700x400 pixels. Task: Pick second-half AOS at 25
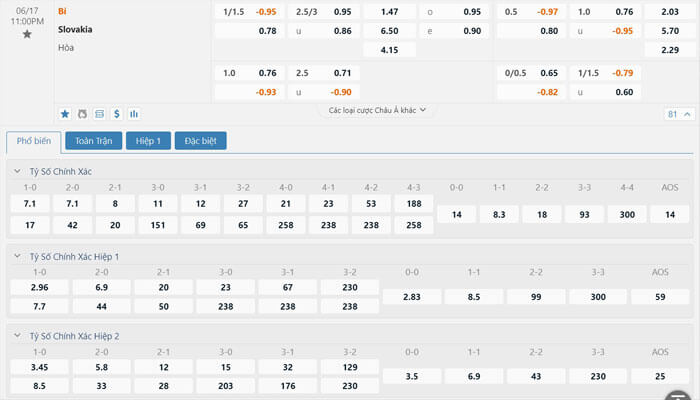(660, 376)
